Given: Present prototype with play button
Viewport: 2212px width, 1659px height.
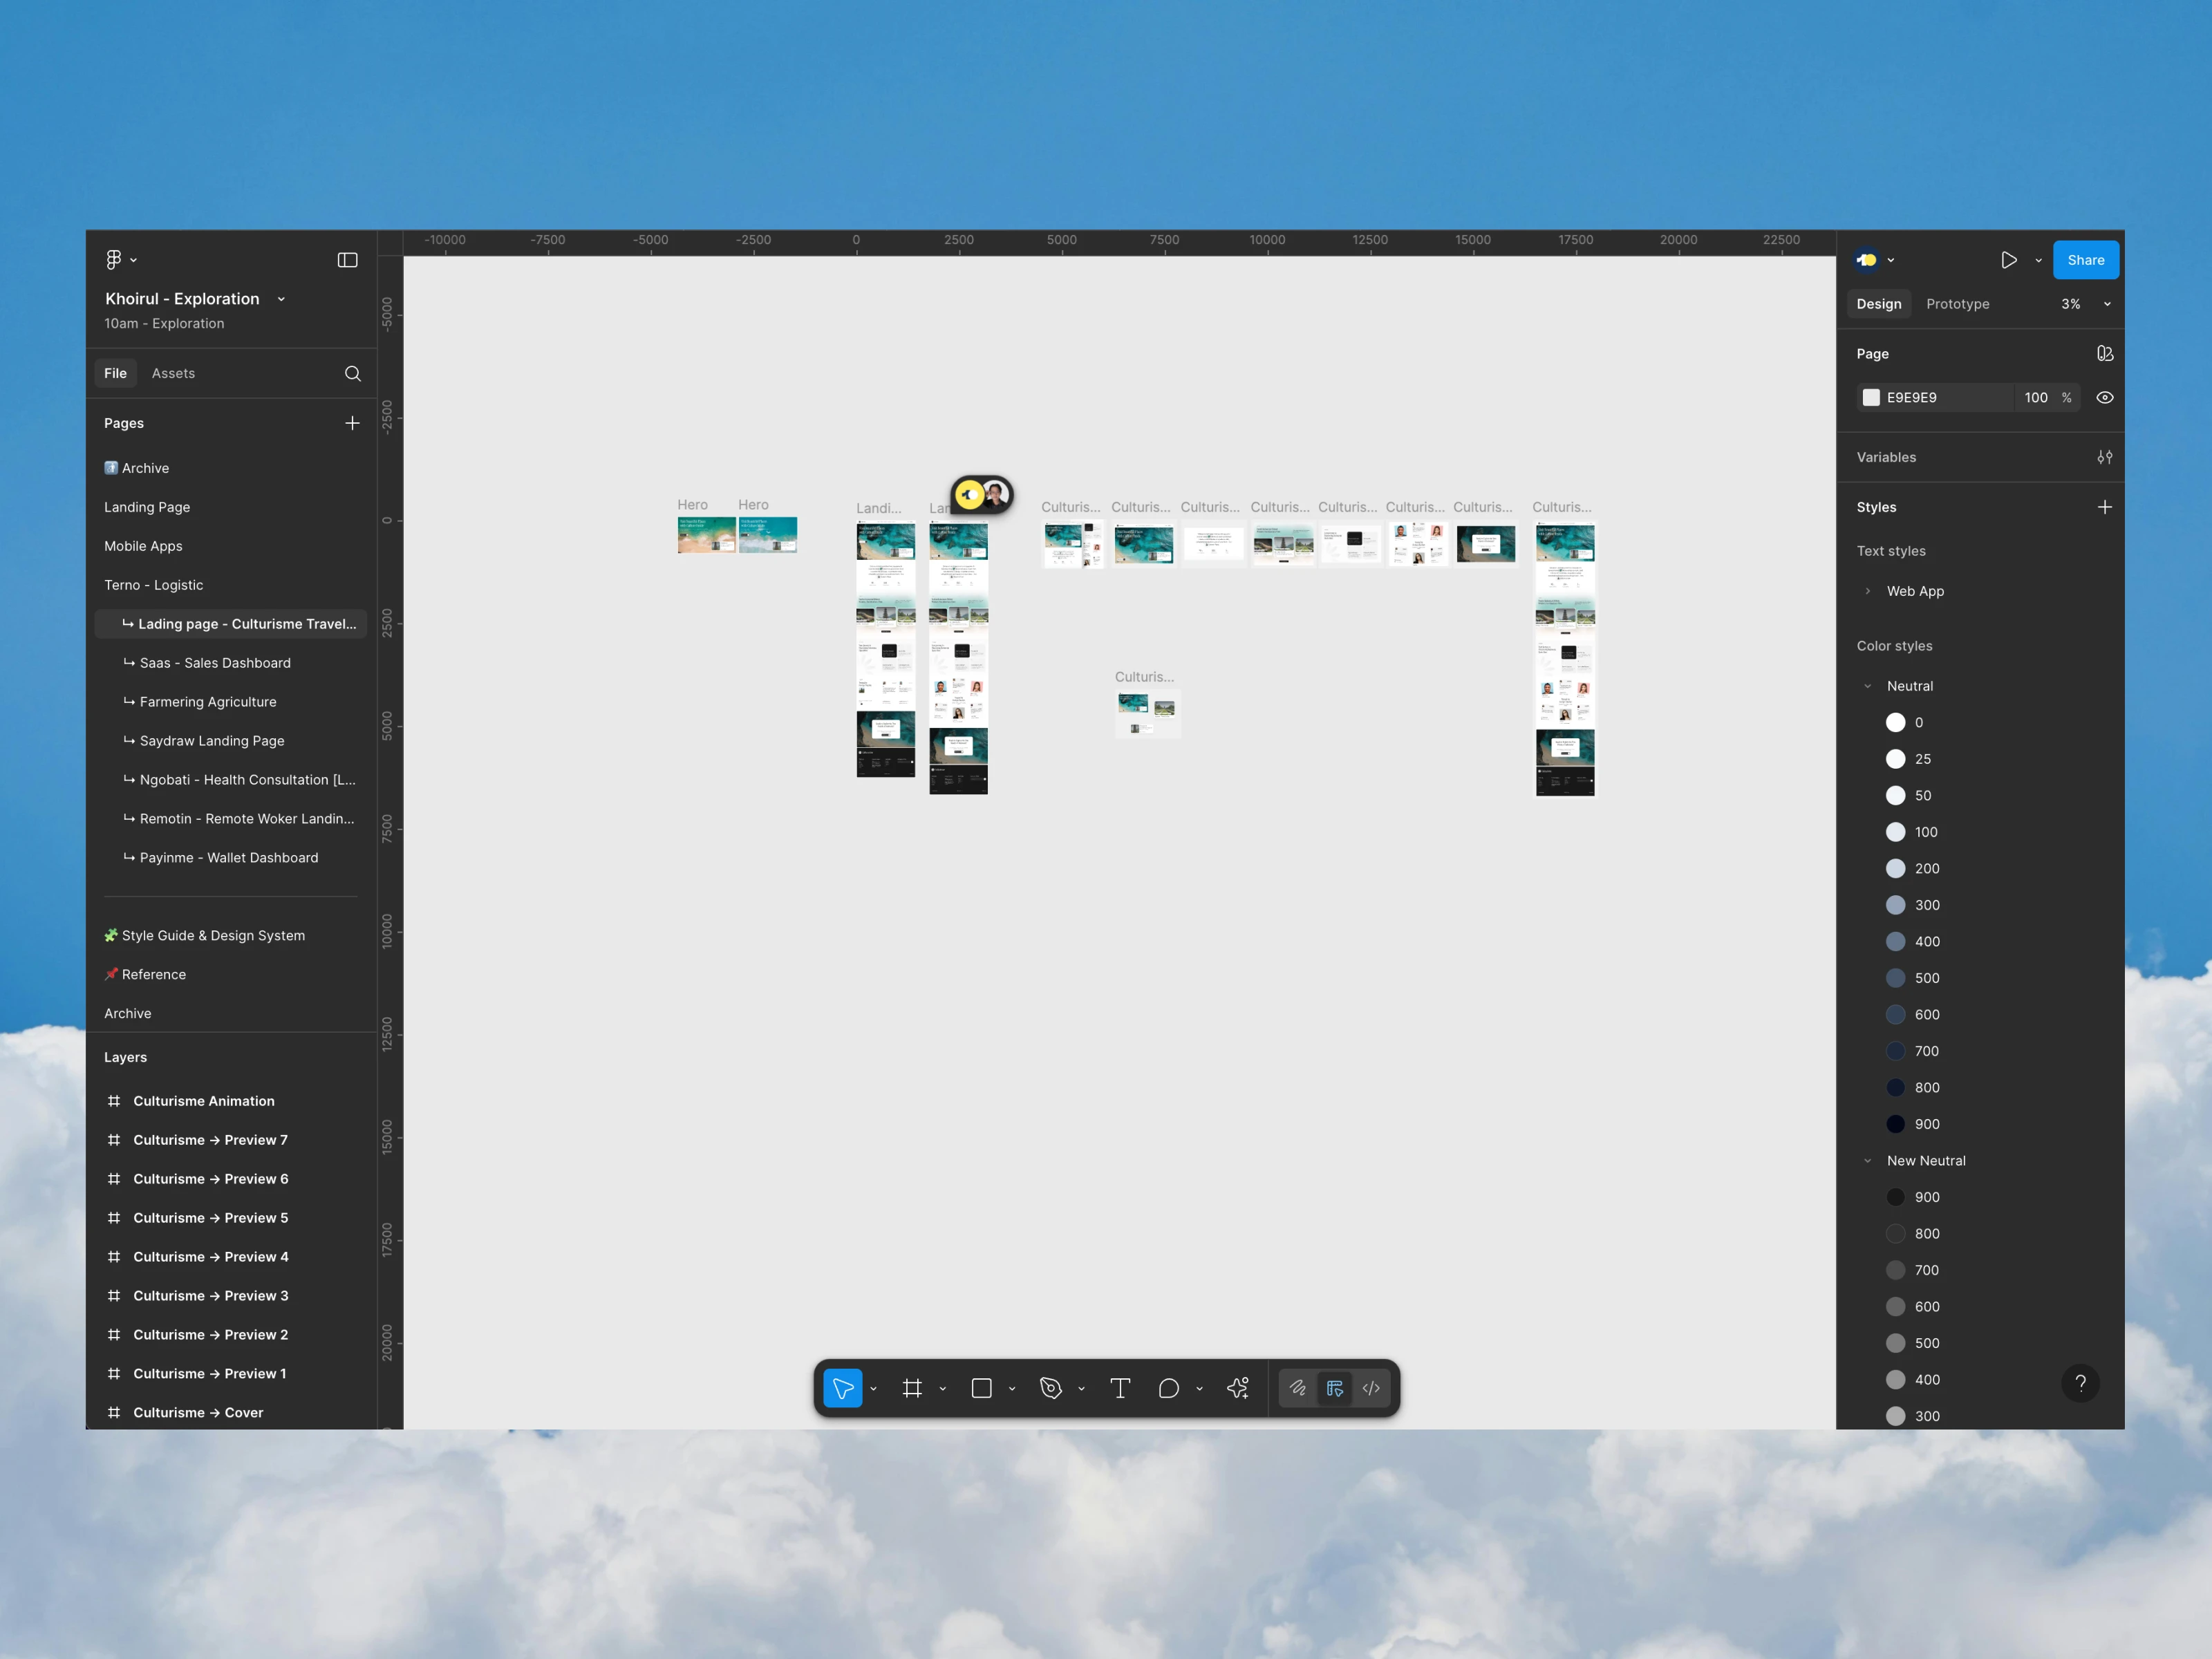Looking at the screenshot, I should (x=2008, y=260).
